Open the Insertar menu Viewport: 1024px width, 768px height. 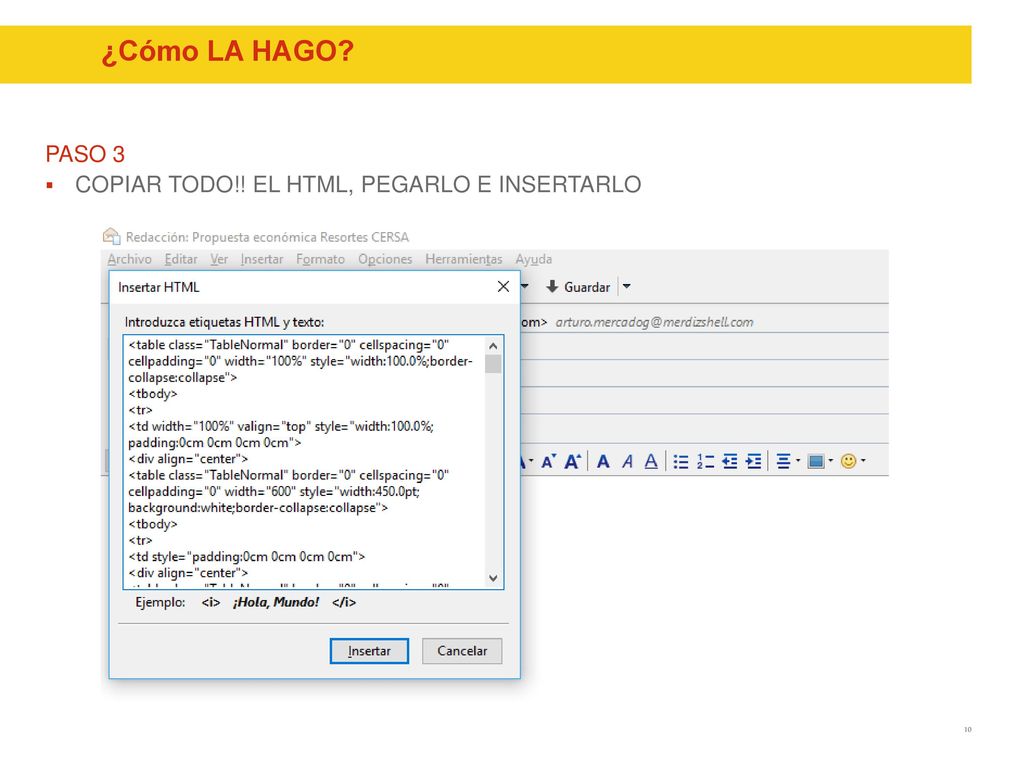(262, 259)
